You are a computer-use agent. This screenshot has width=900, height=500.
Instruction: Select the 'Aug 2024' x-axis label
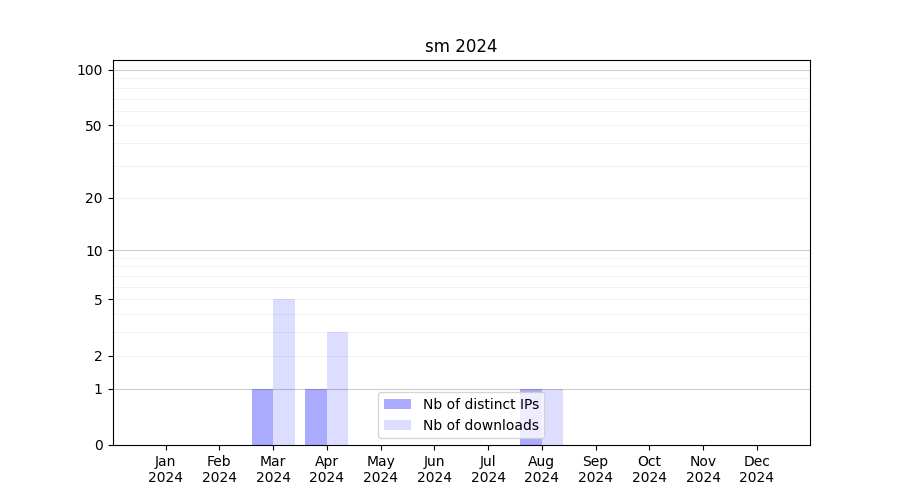tap(541, 469)
